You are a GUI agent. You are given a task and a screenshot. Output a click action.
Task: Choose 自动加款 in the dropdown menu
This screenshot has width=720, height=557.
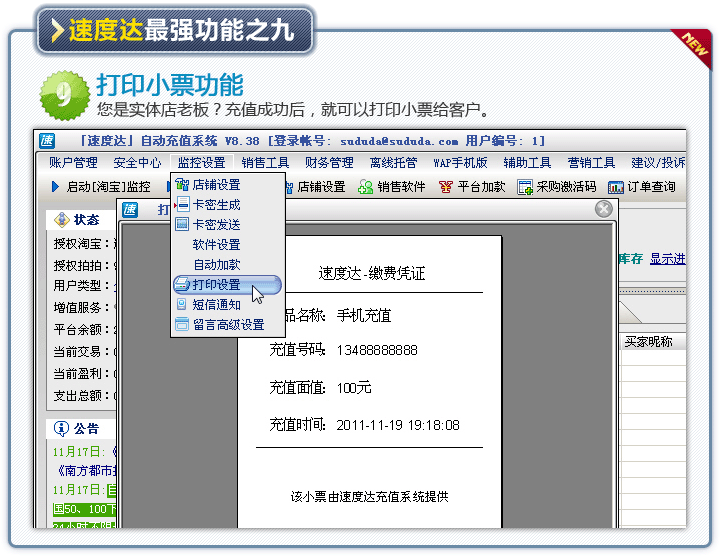coord(217,264)
